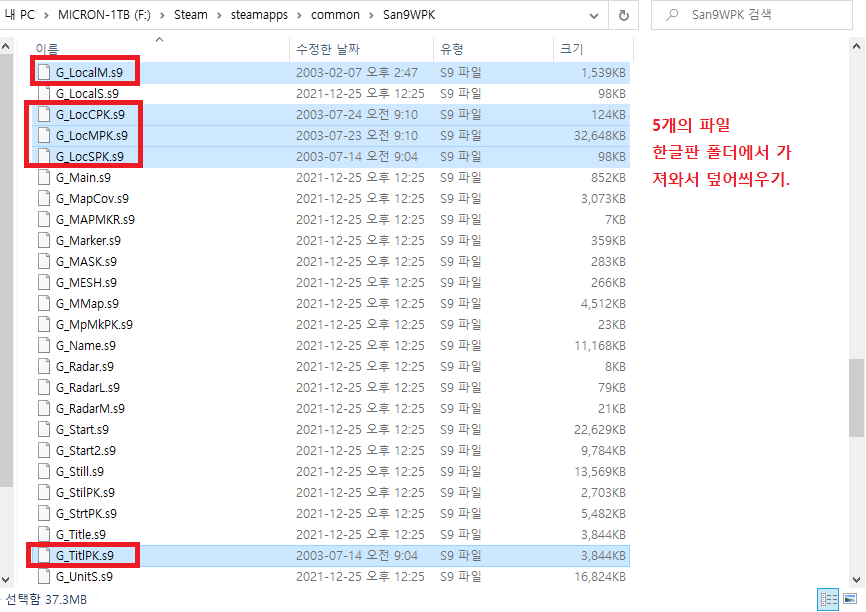
Task: Click the file icon of G_Name.s9
Action: [x=44, y=345]
